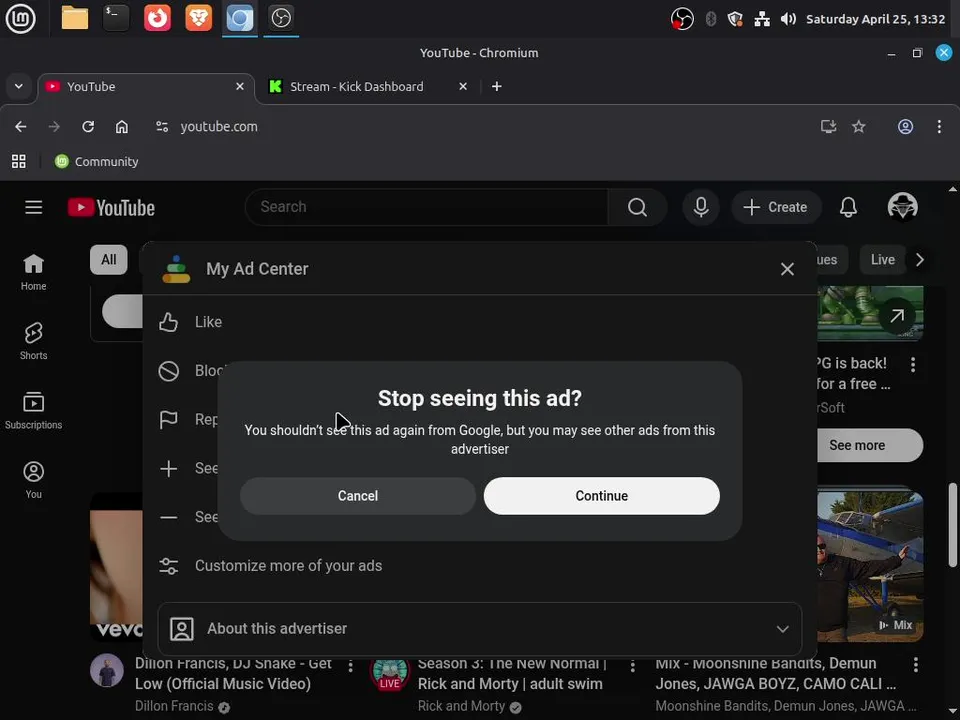960x720 pixels.
Task: Open options for Dillon Francis video
Action: pos(350,666)
